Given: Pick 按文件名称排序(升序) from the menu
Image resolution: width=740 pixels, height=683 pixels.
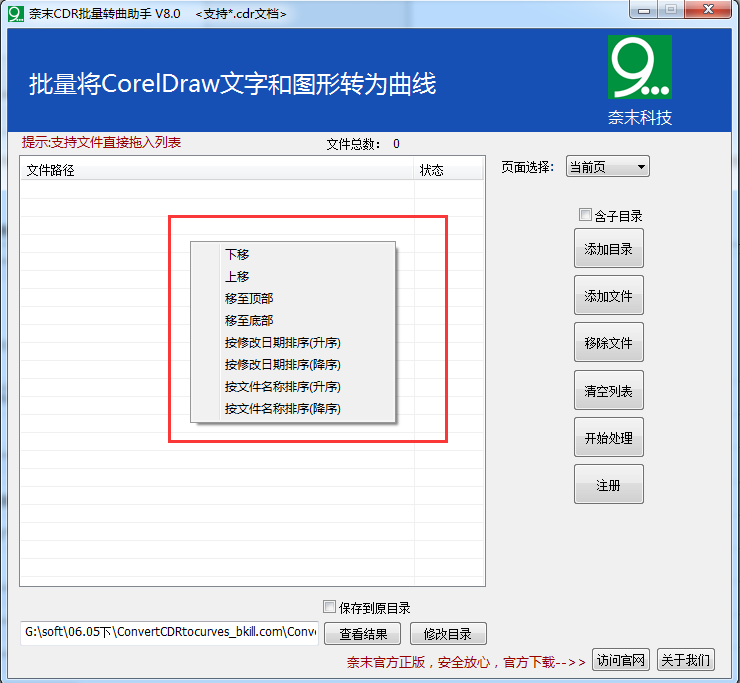Looking at the screenshot, I should 293,387.
